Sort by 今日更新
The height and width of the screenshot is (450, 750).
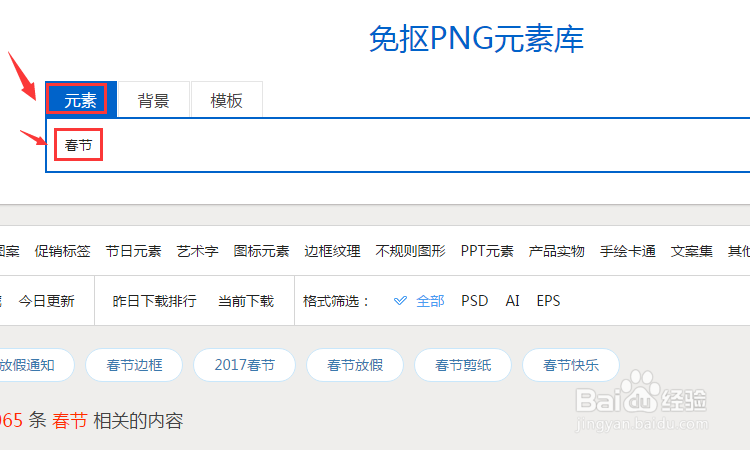(x=46, y=301)
